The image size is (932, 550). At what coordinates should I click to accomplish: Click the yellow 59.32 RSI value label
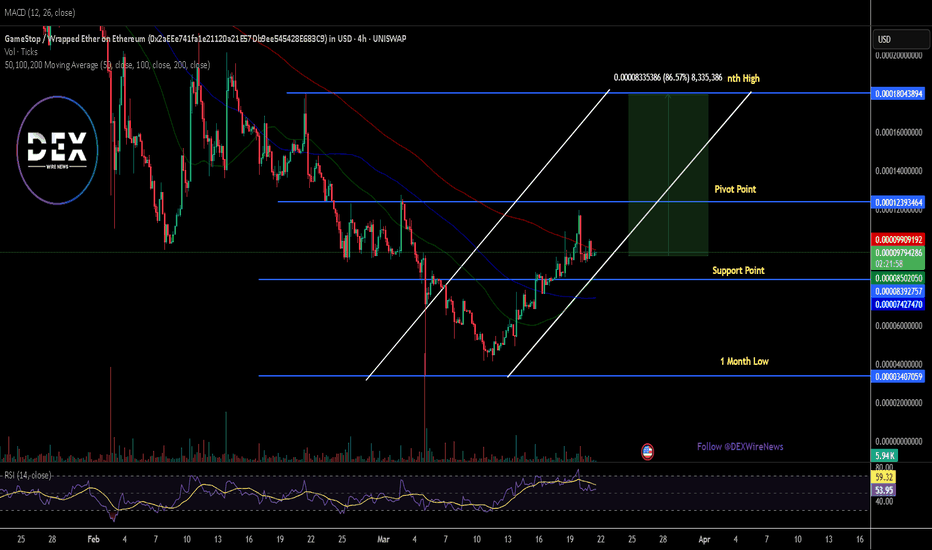[884, 477]
